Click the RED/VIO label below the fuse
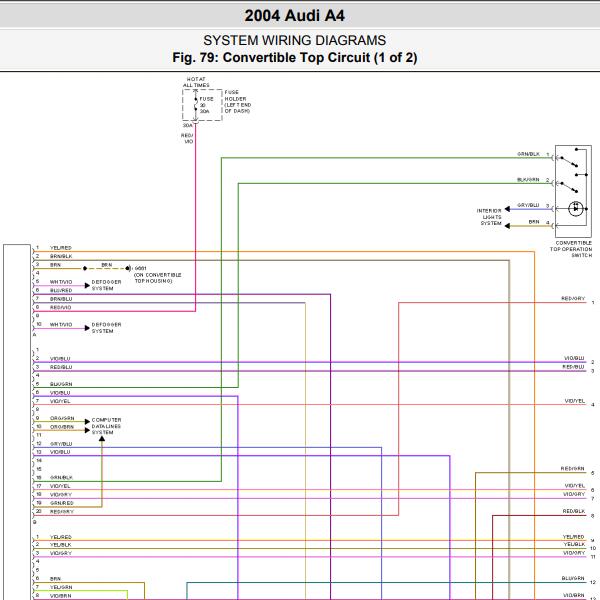The width and height of the screenshot is (600, 600). (x=188, y=139)
